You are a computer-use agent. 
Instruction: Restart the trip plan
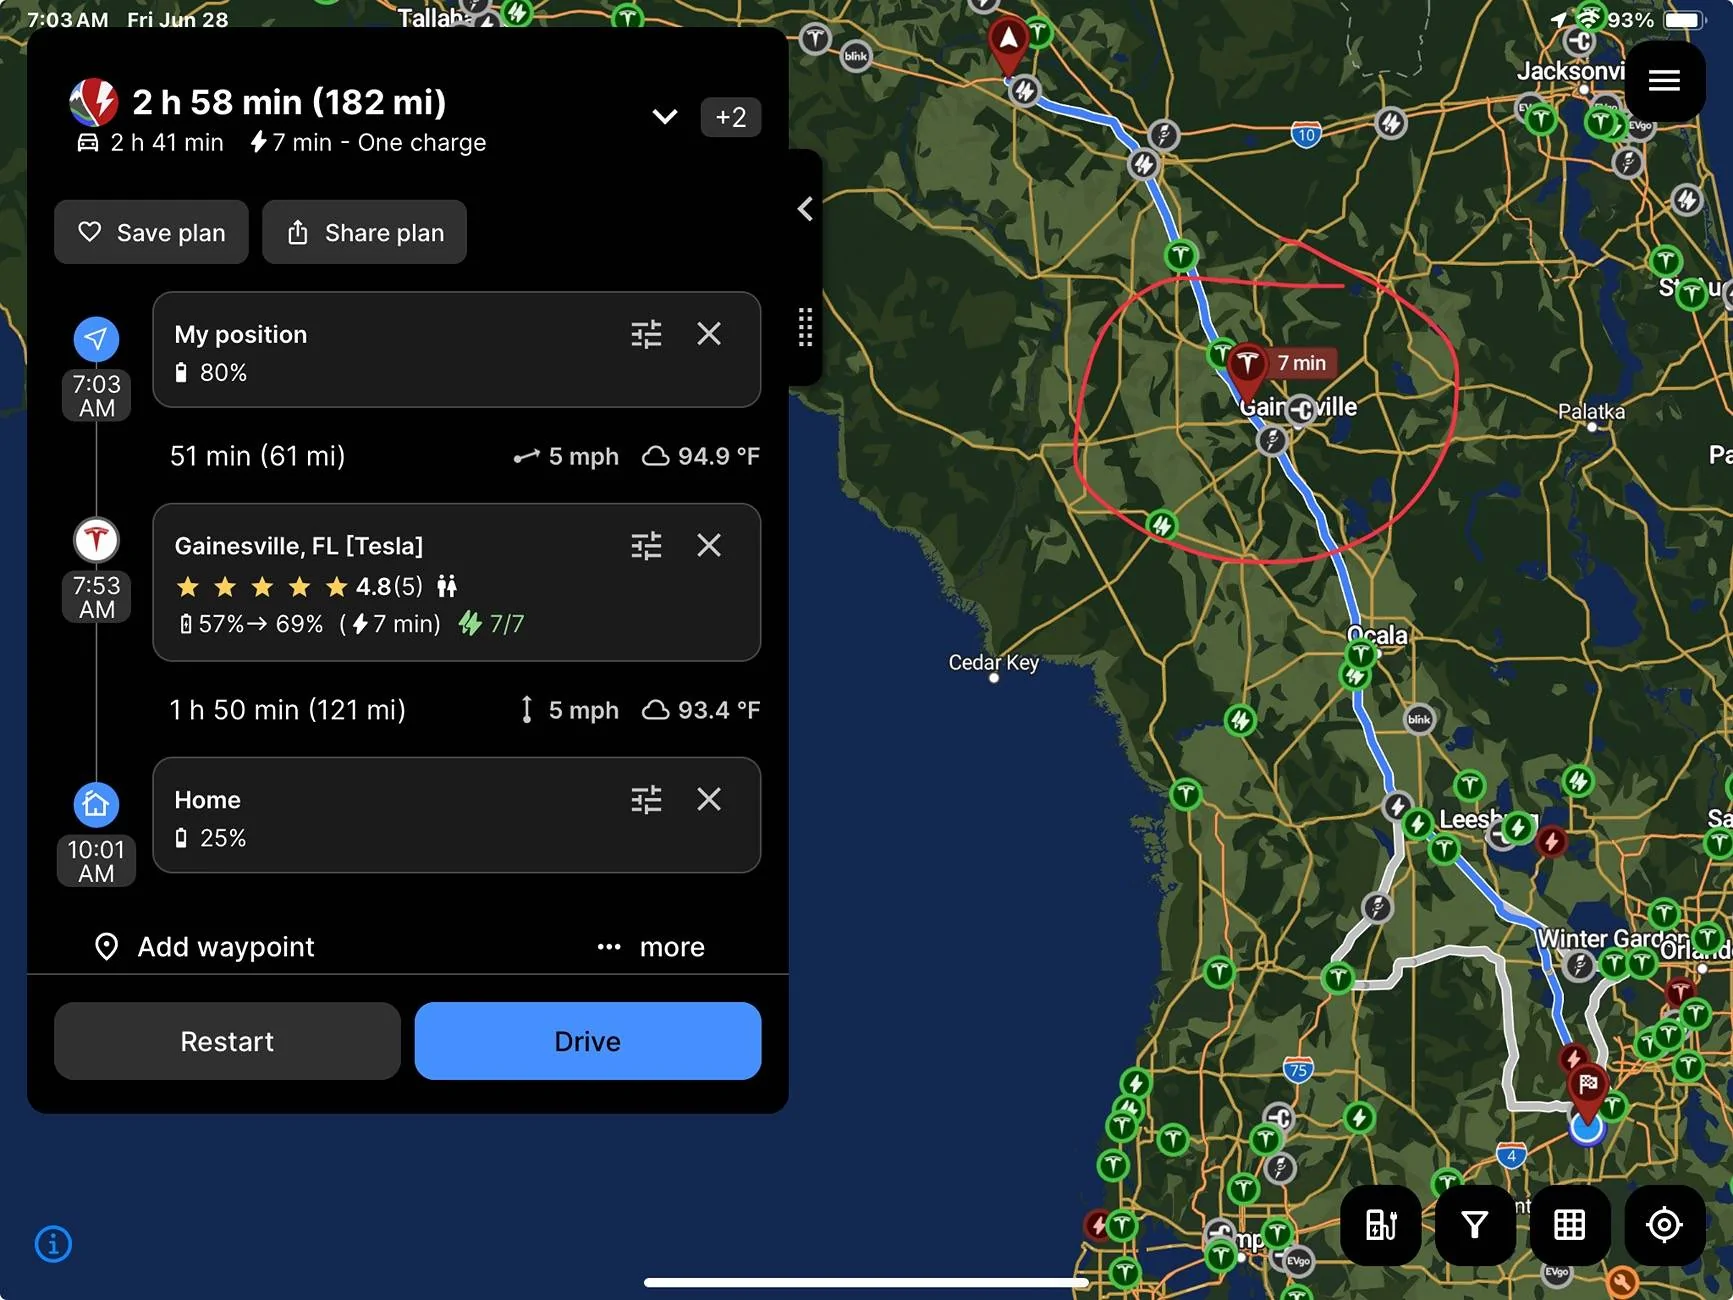pos(227,1041)
